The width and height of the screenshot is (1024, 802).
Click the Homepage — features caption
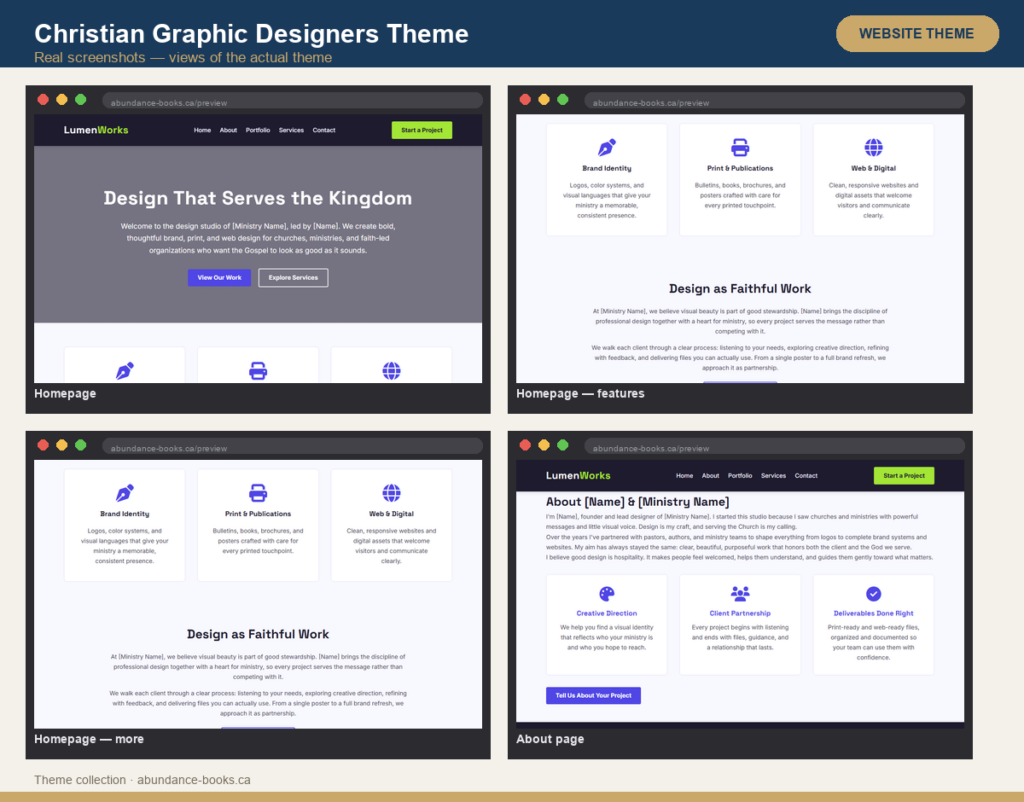click(580, 393)
